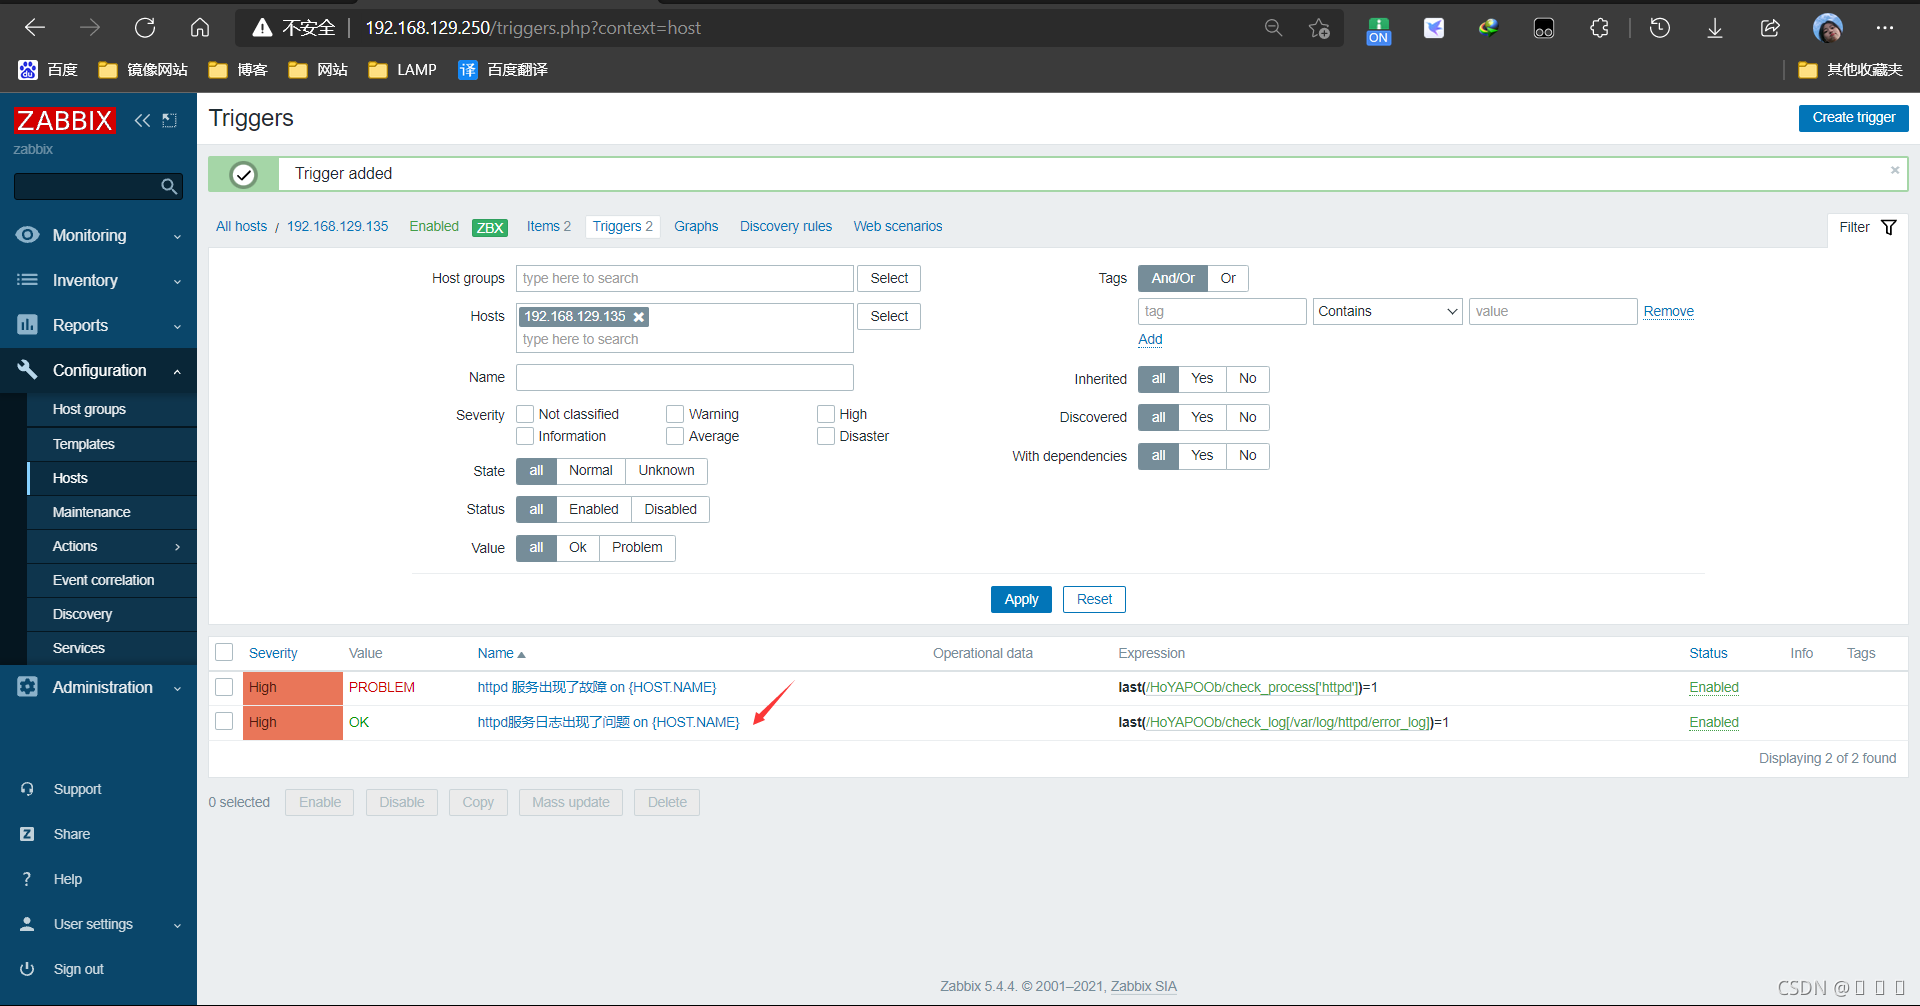
Task: Check the Not classified severity checkbox
Action: (525, 414)
